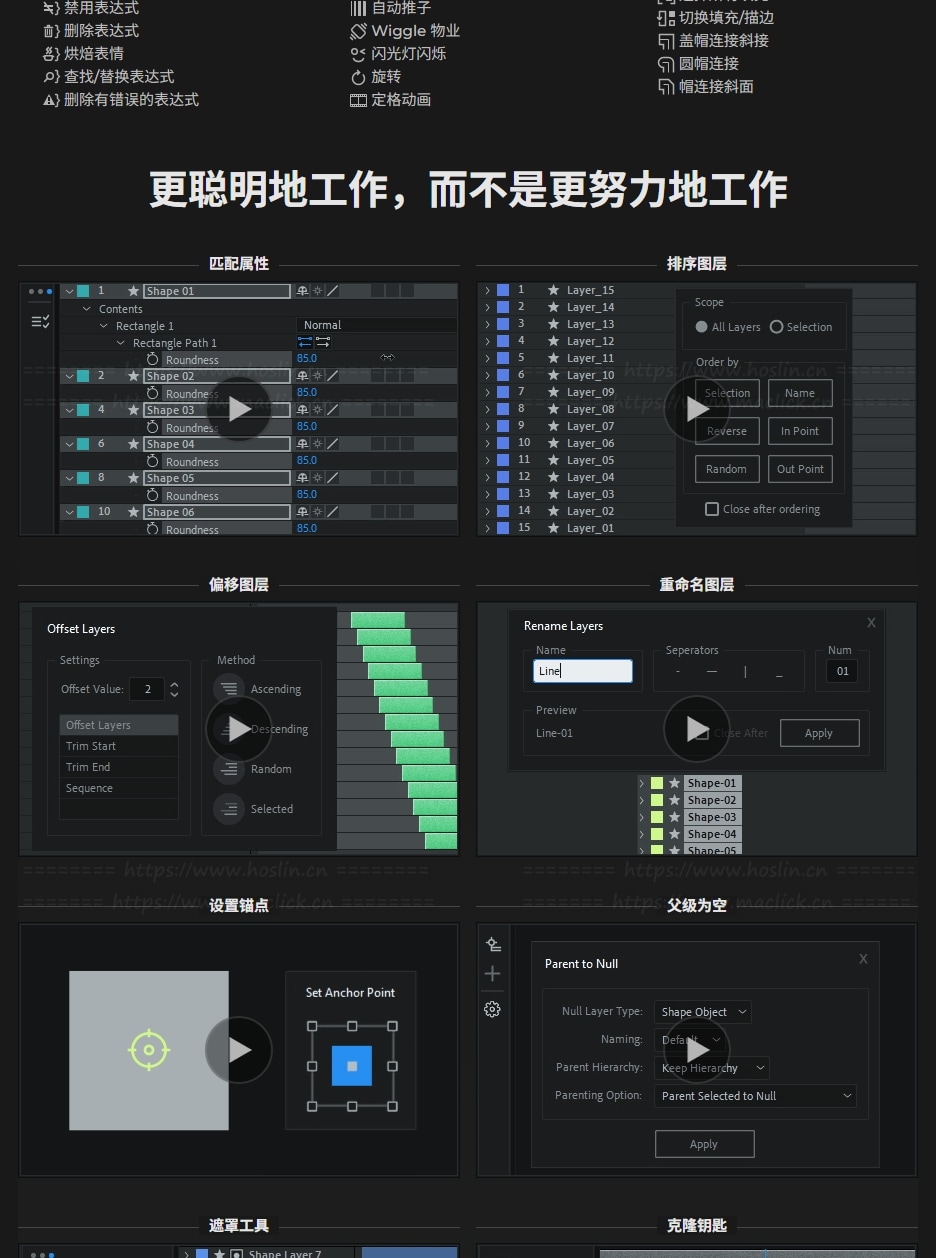The height and width of the screenshot is (1258, 936).
Task: Click the 闪光灯闪烁 icon
Action: pos(358,54)
